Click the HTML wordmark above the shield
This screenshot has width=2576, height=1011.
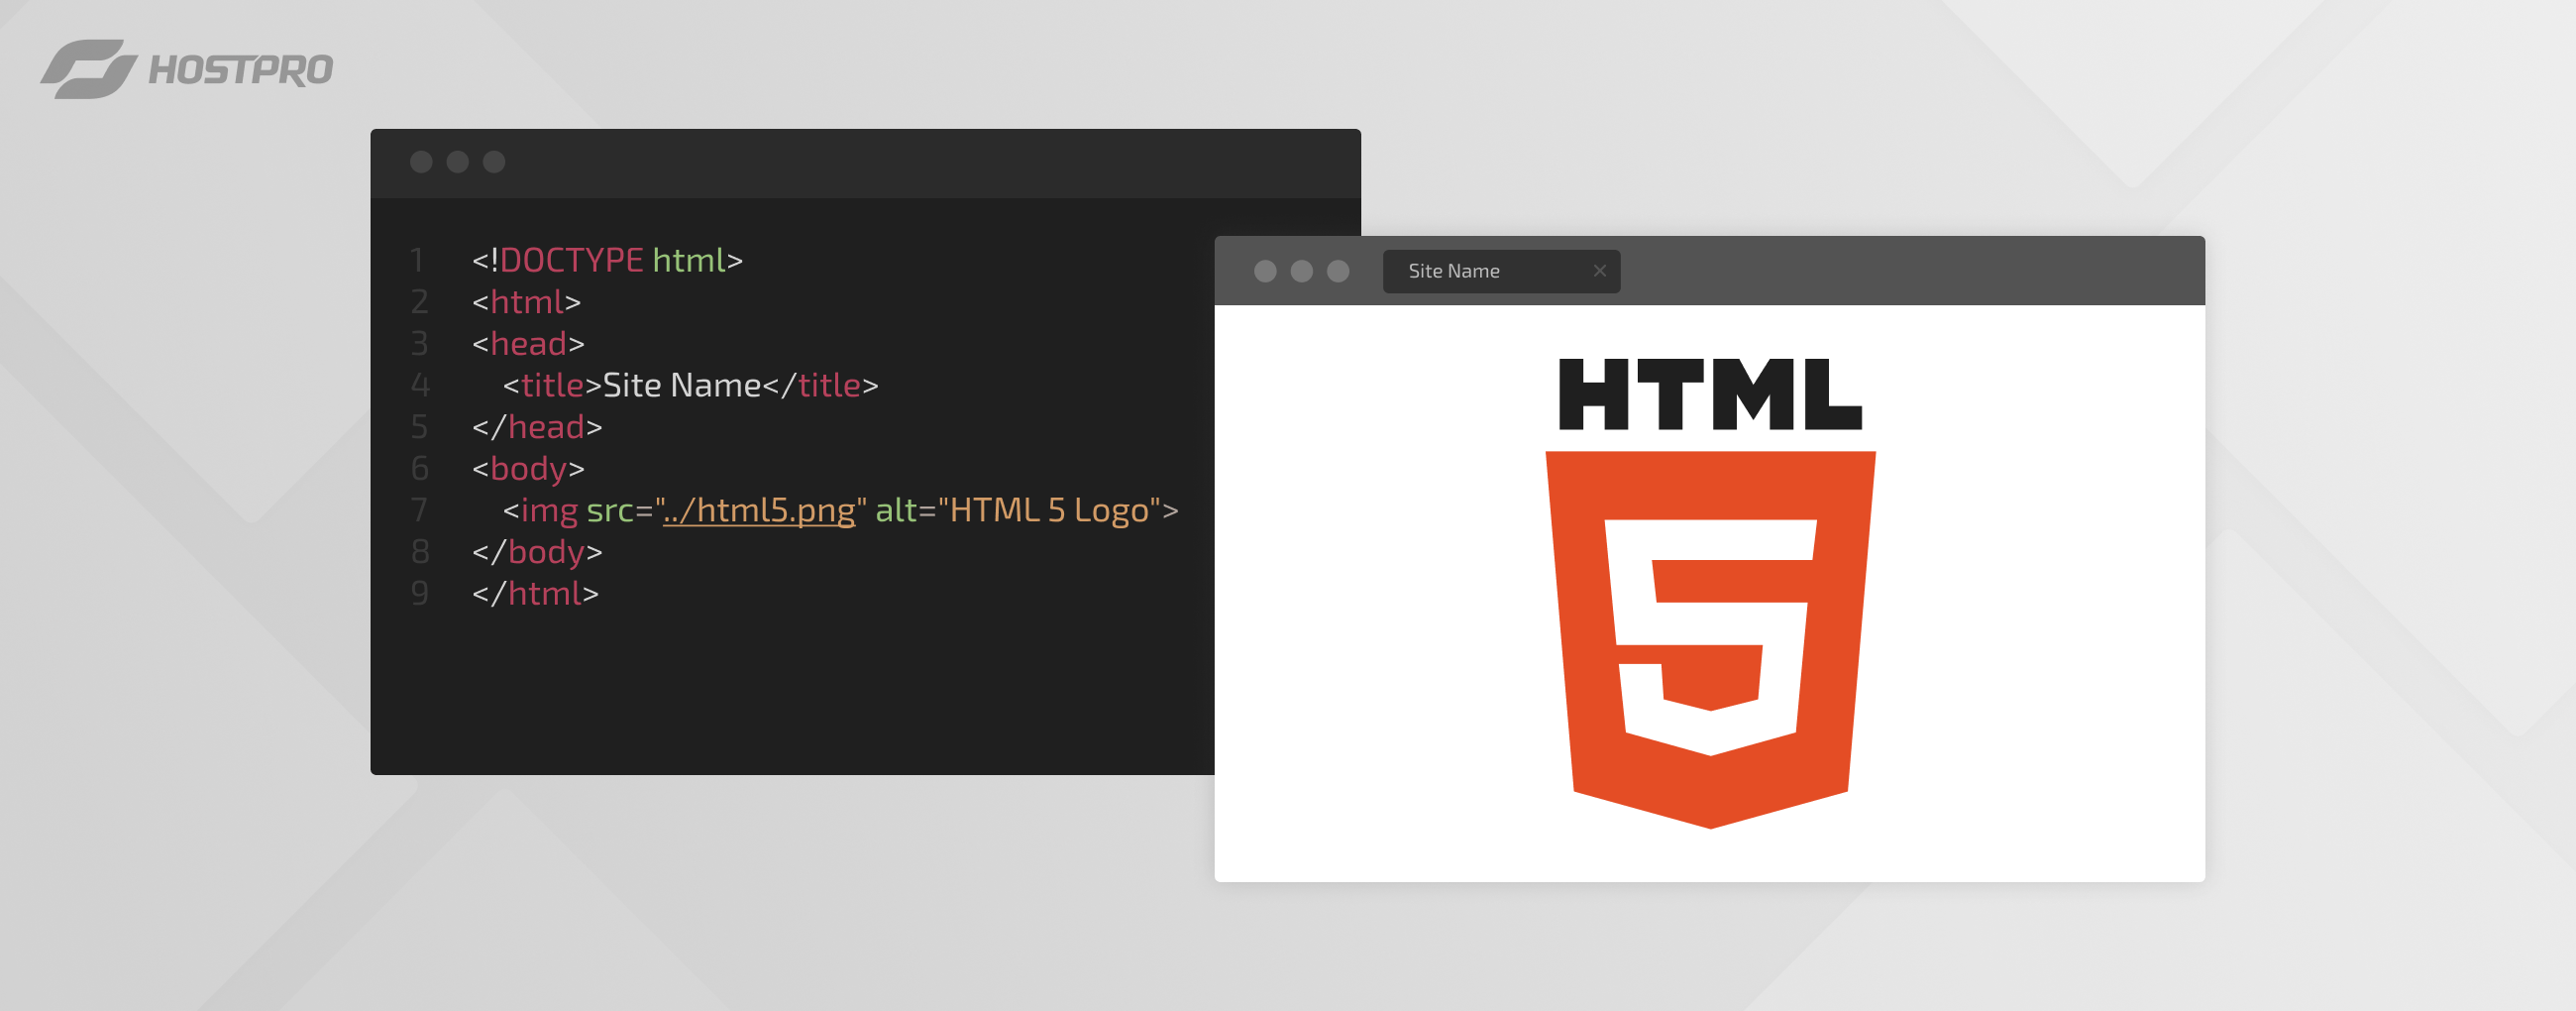(1710, 394)
